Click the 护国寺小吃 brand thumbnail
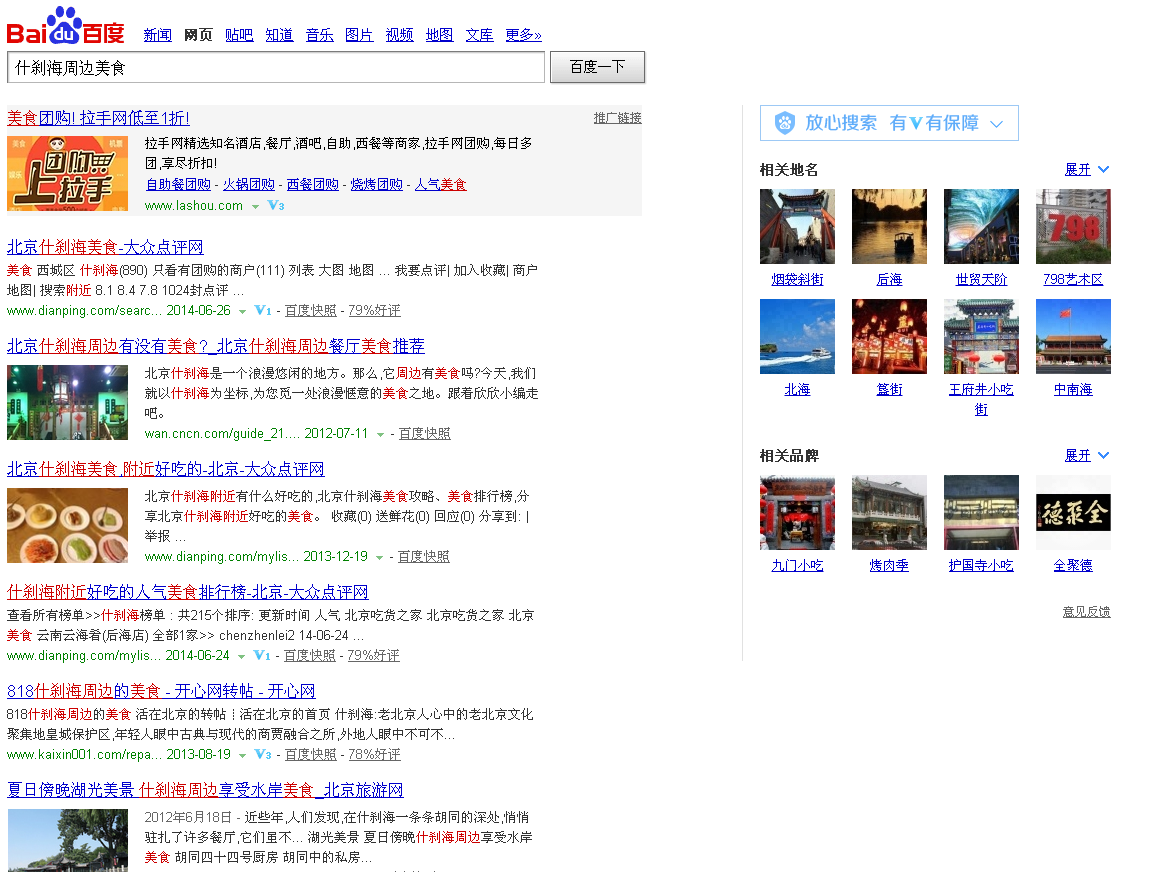The image size is (1160, 875). 981,513
